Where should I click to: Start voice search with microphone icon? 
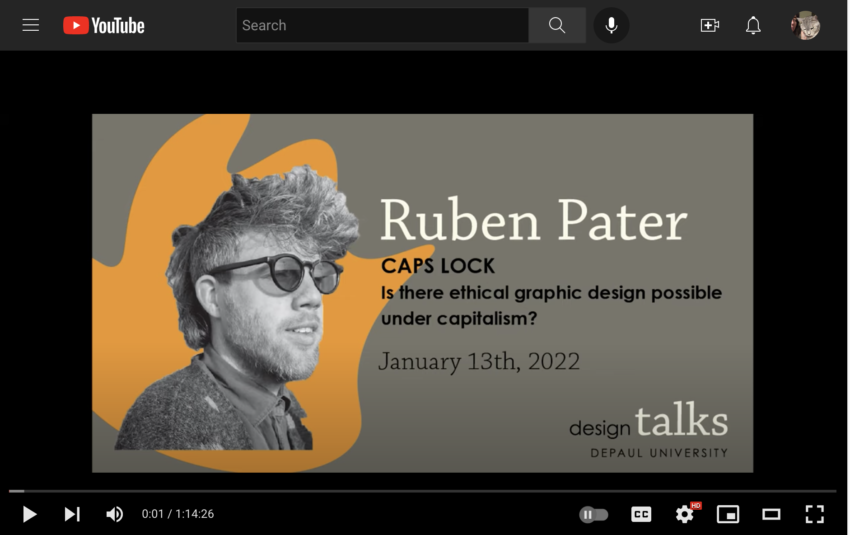[x=611, y=25]
